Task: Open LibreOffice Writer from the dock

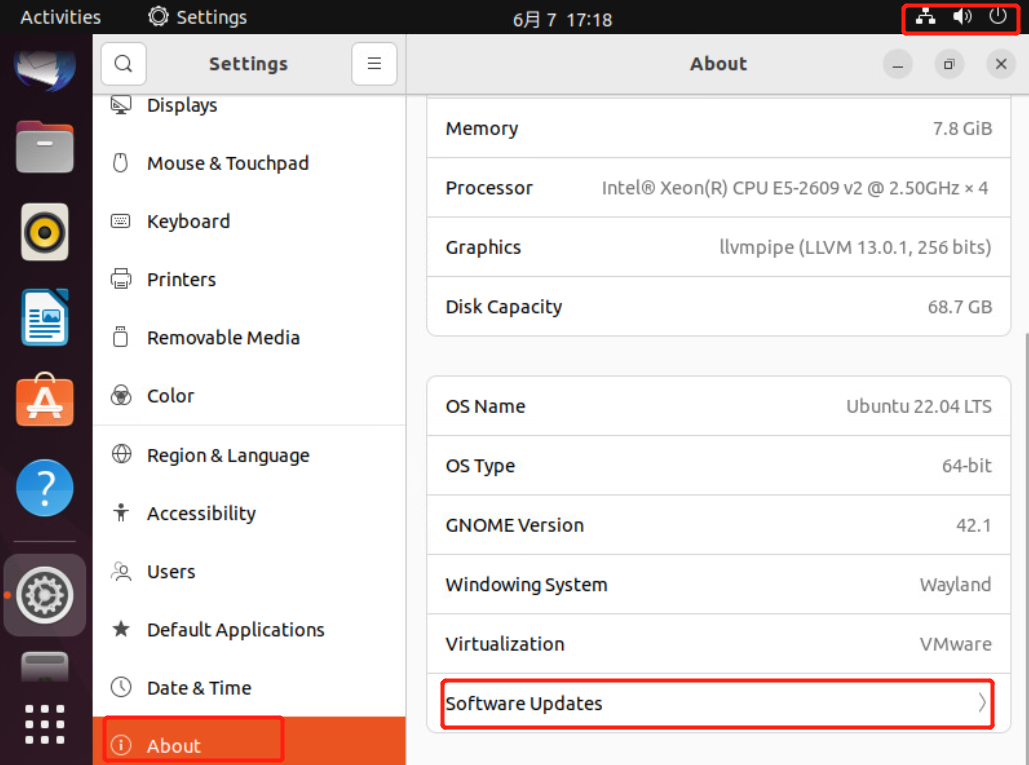Action: 45,317
